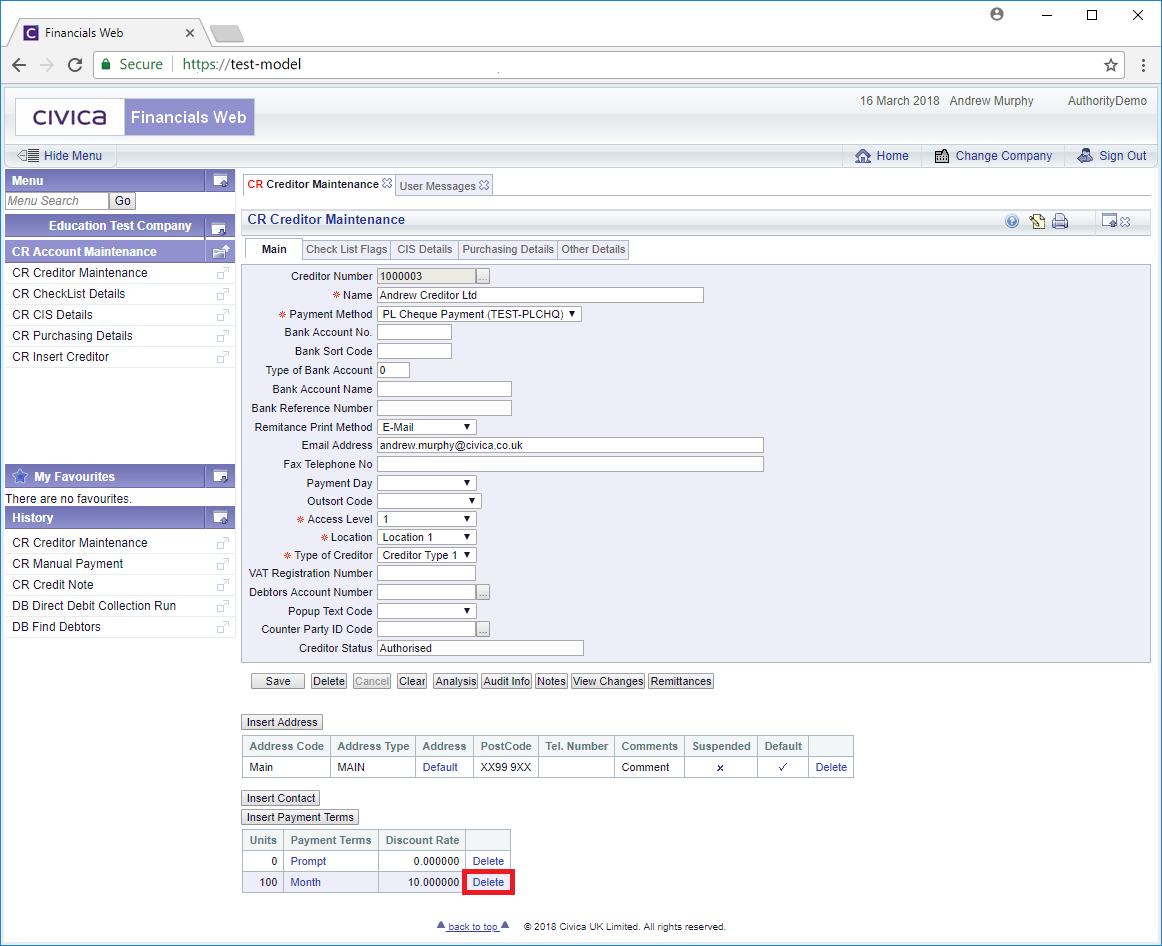This screenshot has height=946, width=1162.
Task: Reload the page in the browser
Action: click(x=75, y=64)
